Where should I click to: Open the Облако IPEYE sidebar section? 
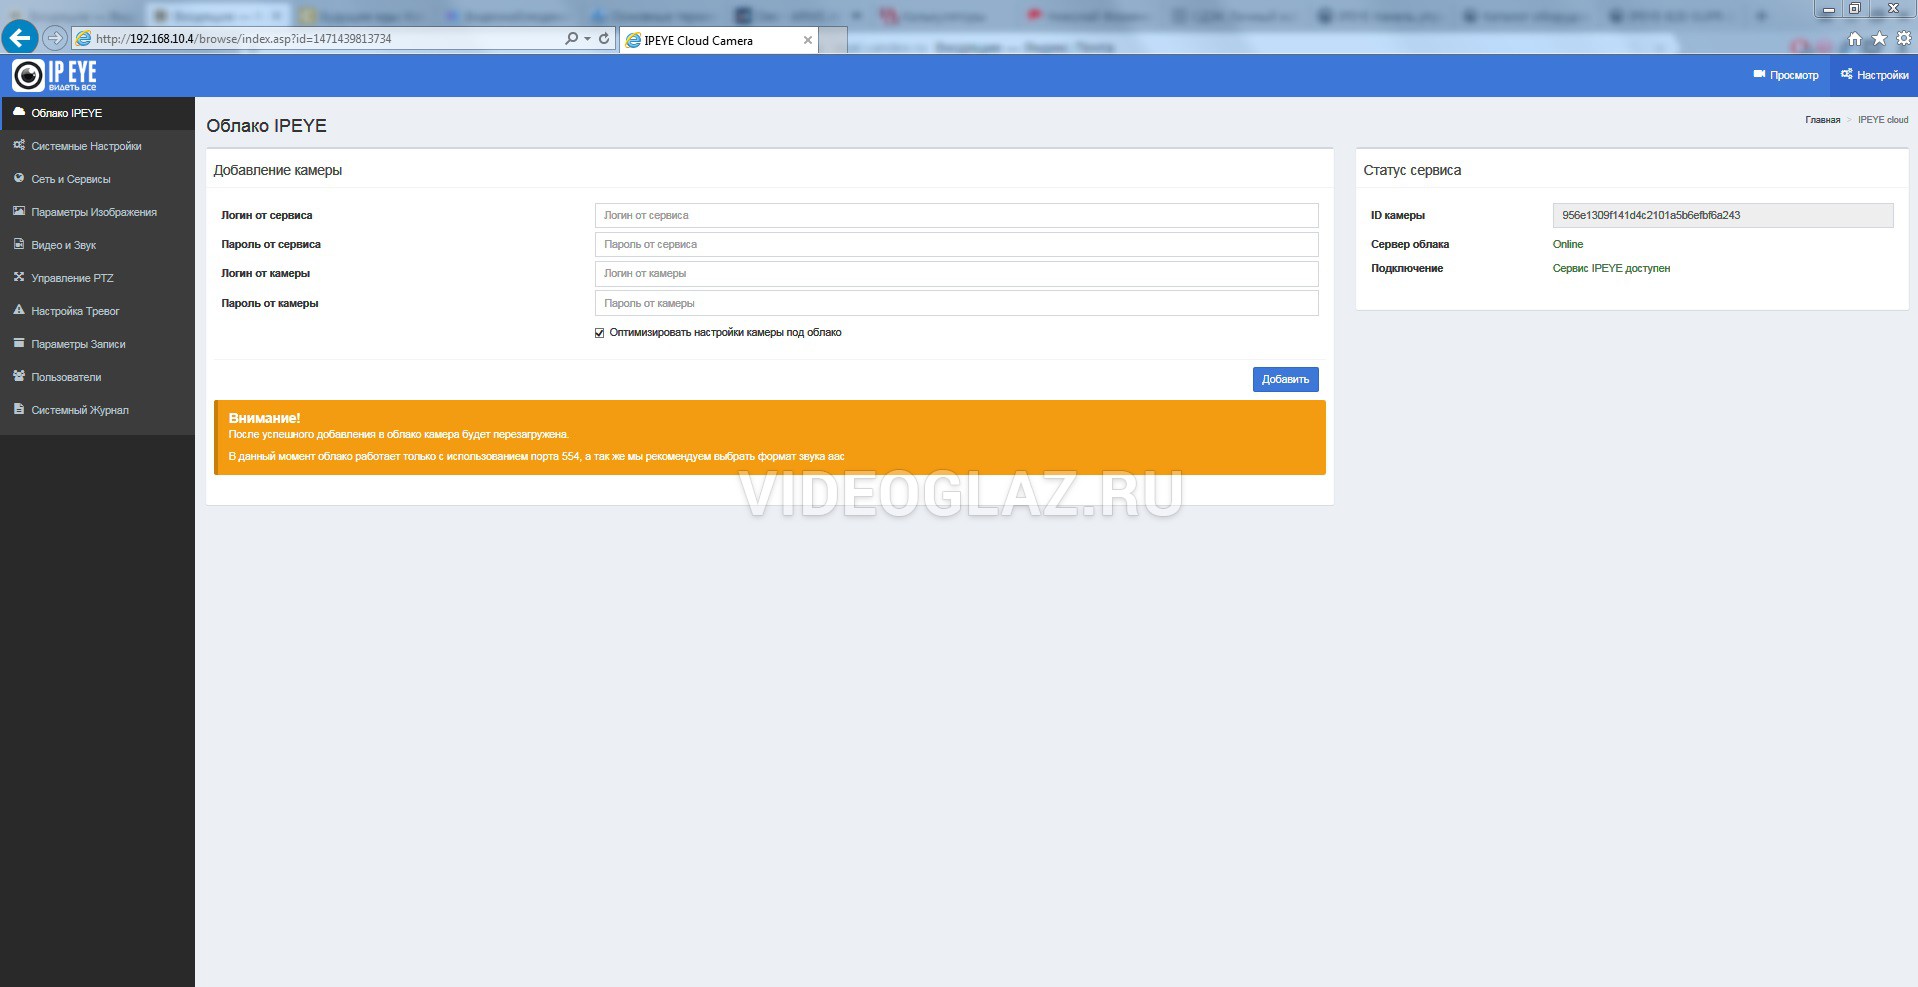point(97,113)
